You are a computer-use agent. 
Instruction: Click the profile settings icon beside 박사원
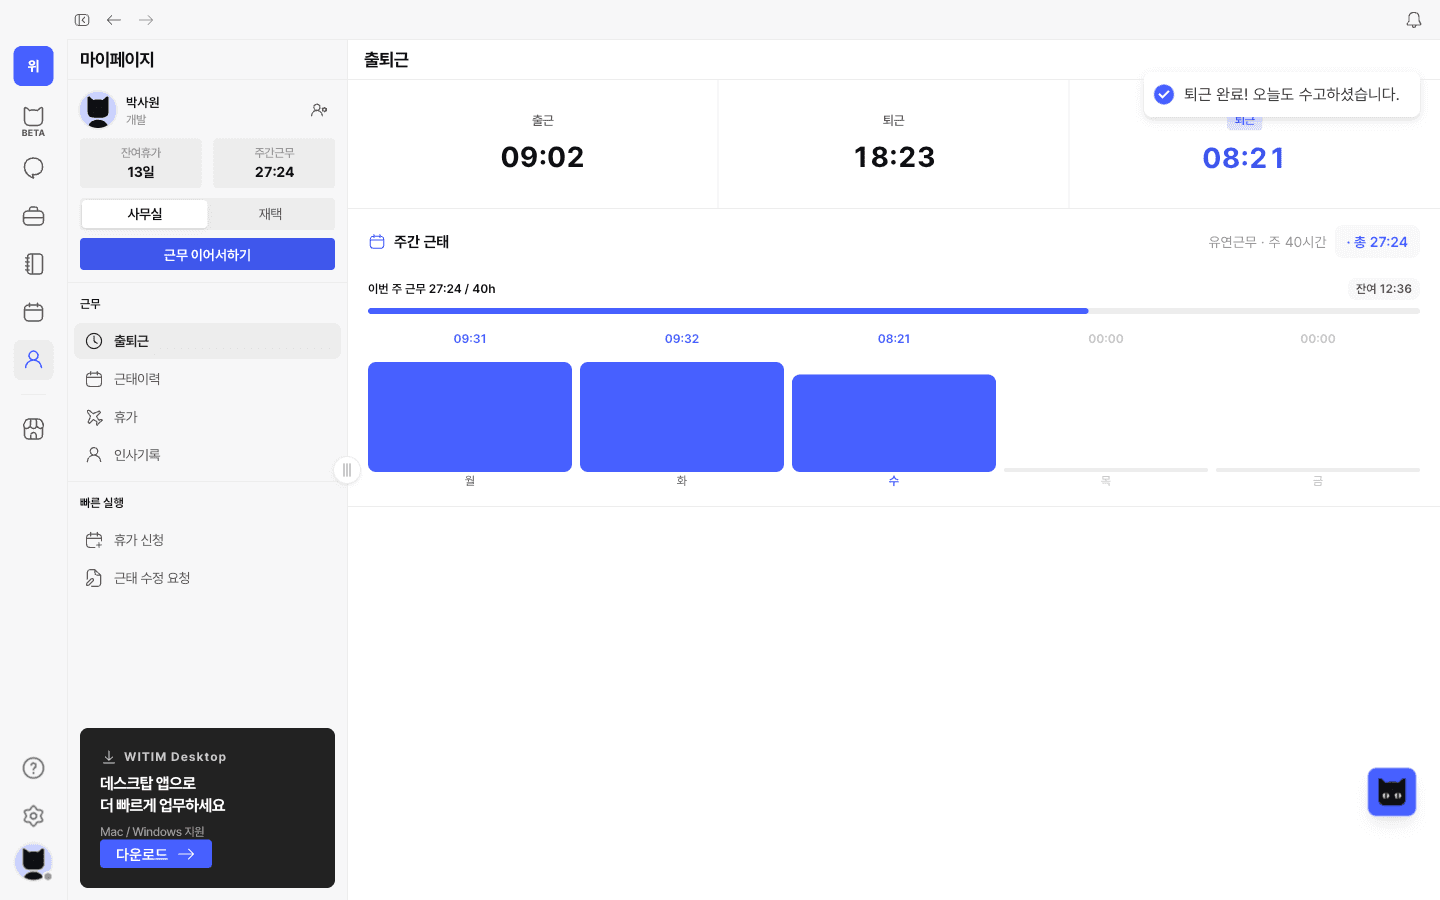[319, 110]
